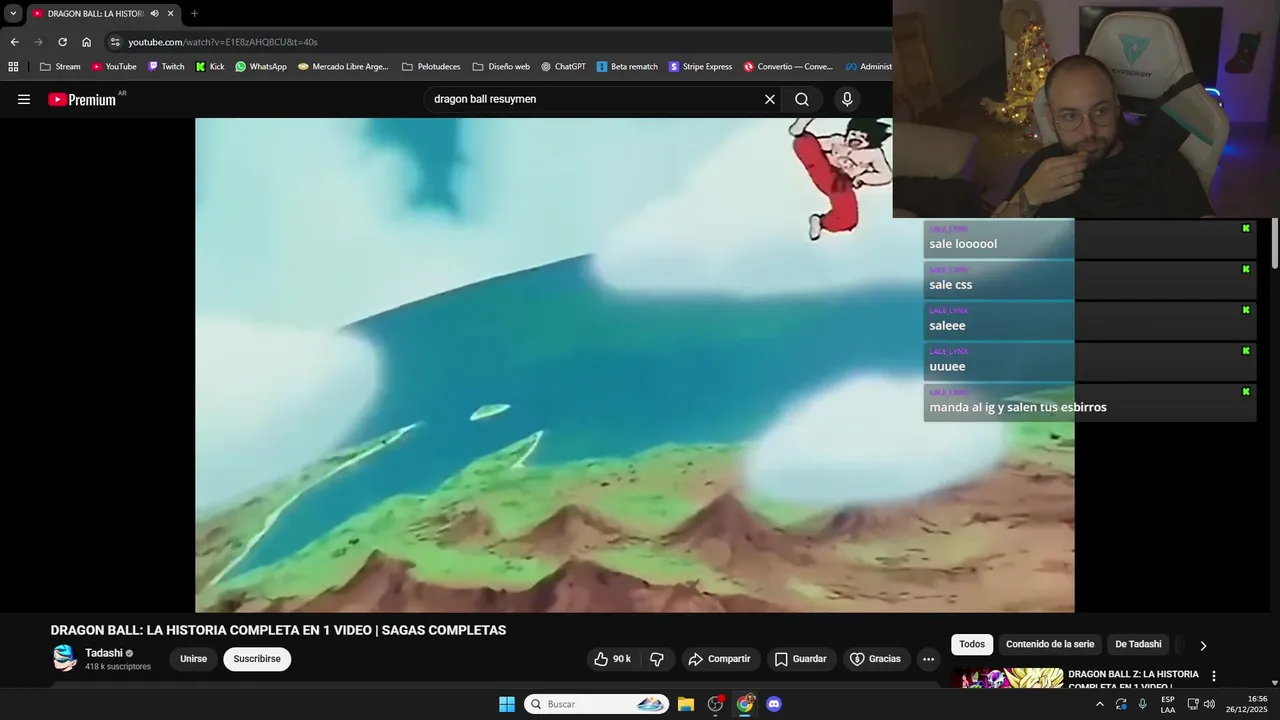Open the browser home page button
Viewport: 1280px width, 720px height.
point(86,42)
